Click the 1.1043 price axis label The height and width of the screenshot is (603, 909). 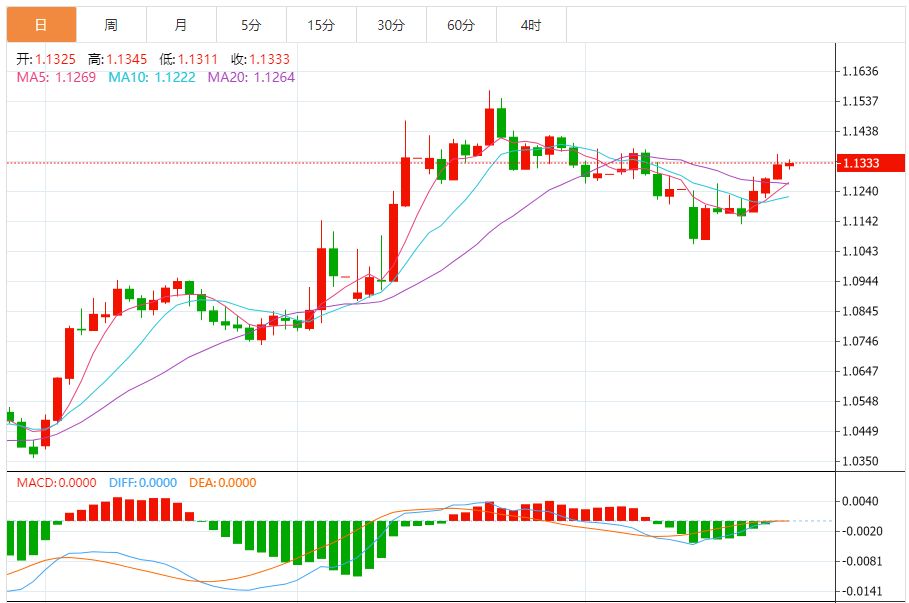point(860,252)
